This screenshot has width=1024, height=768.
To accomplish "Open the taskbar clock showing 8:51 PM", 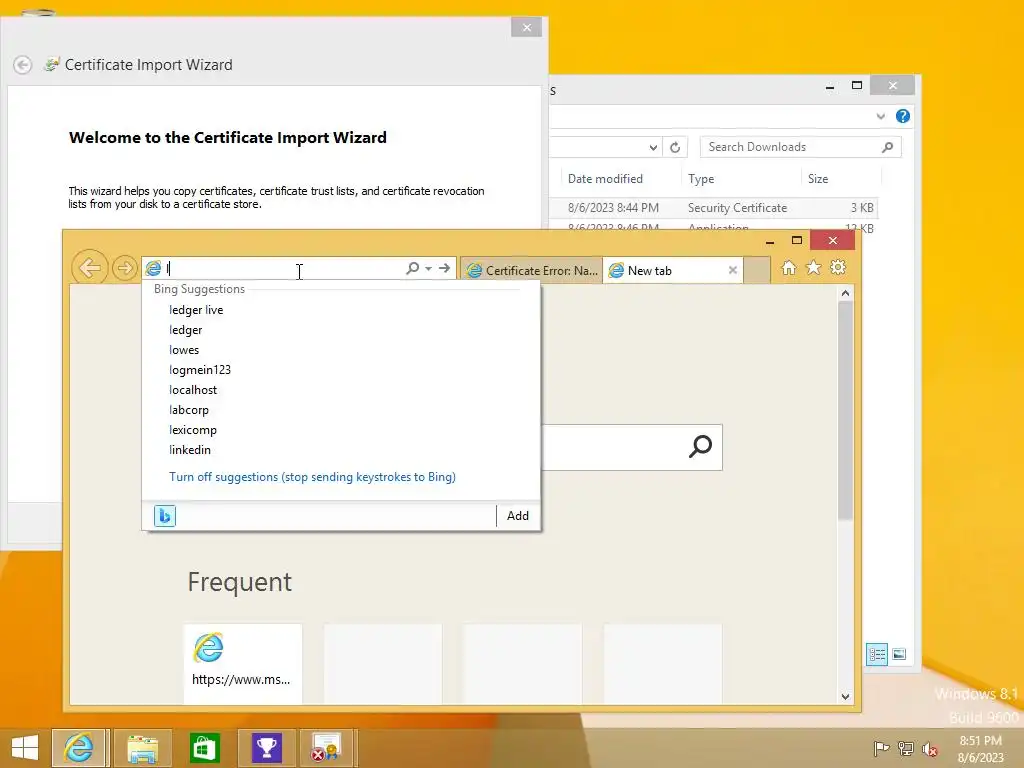I will [x=980, y=748].
